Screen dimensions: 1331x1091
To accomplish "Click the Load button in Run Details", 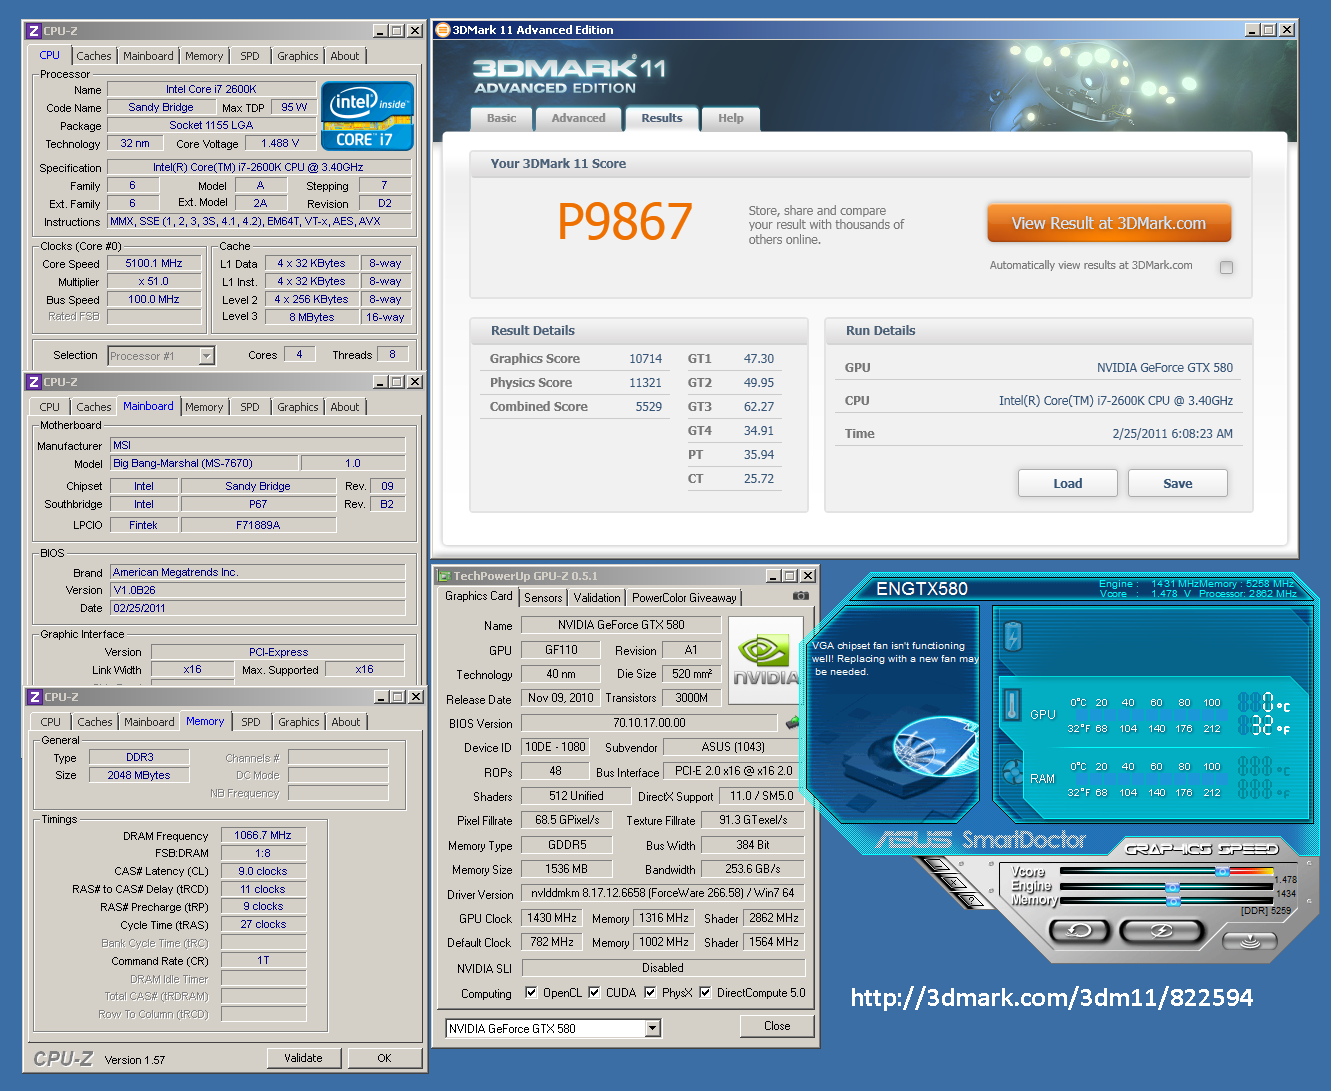I will pos(1068,483).
